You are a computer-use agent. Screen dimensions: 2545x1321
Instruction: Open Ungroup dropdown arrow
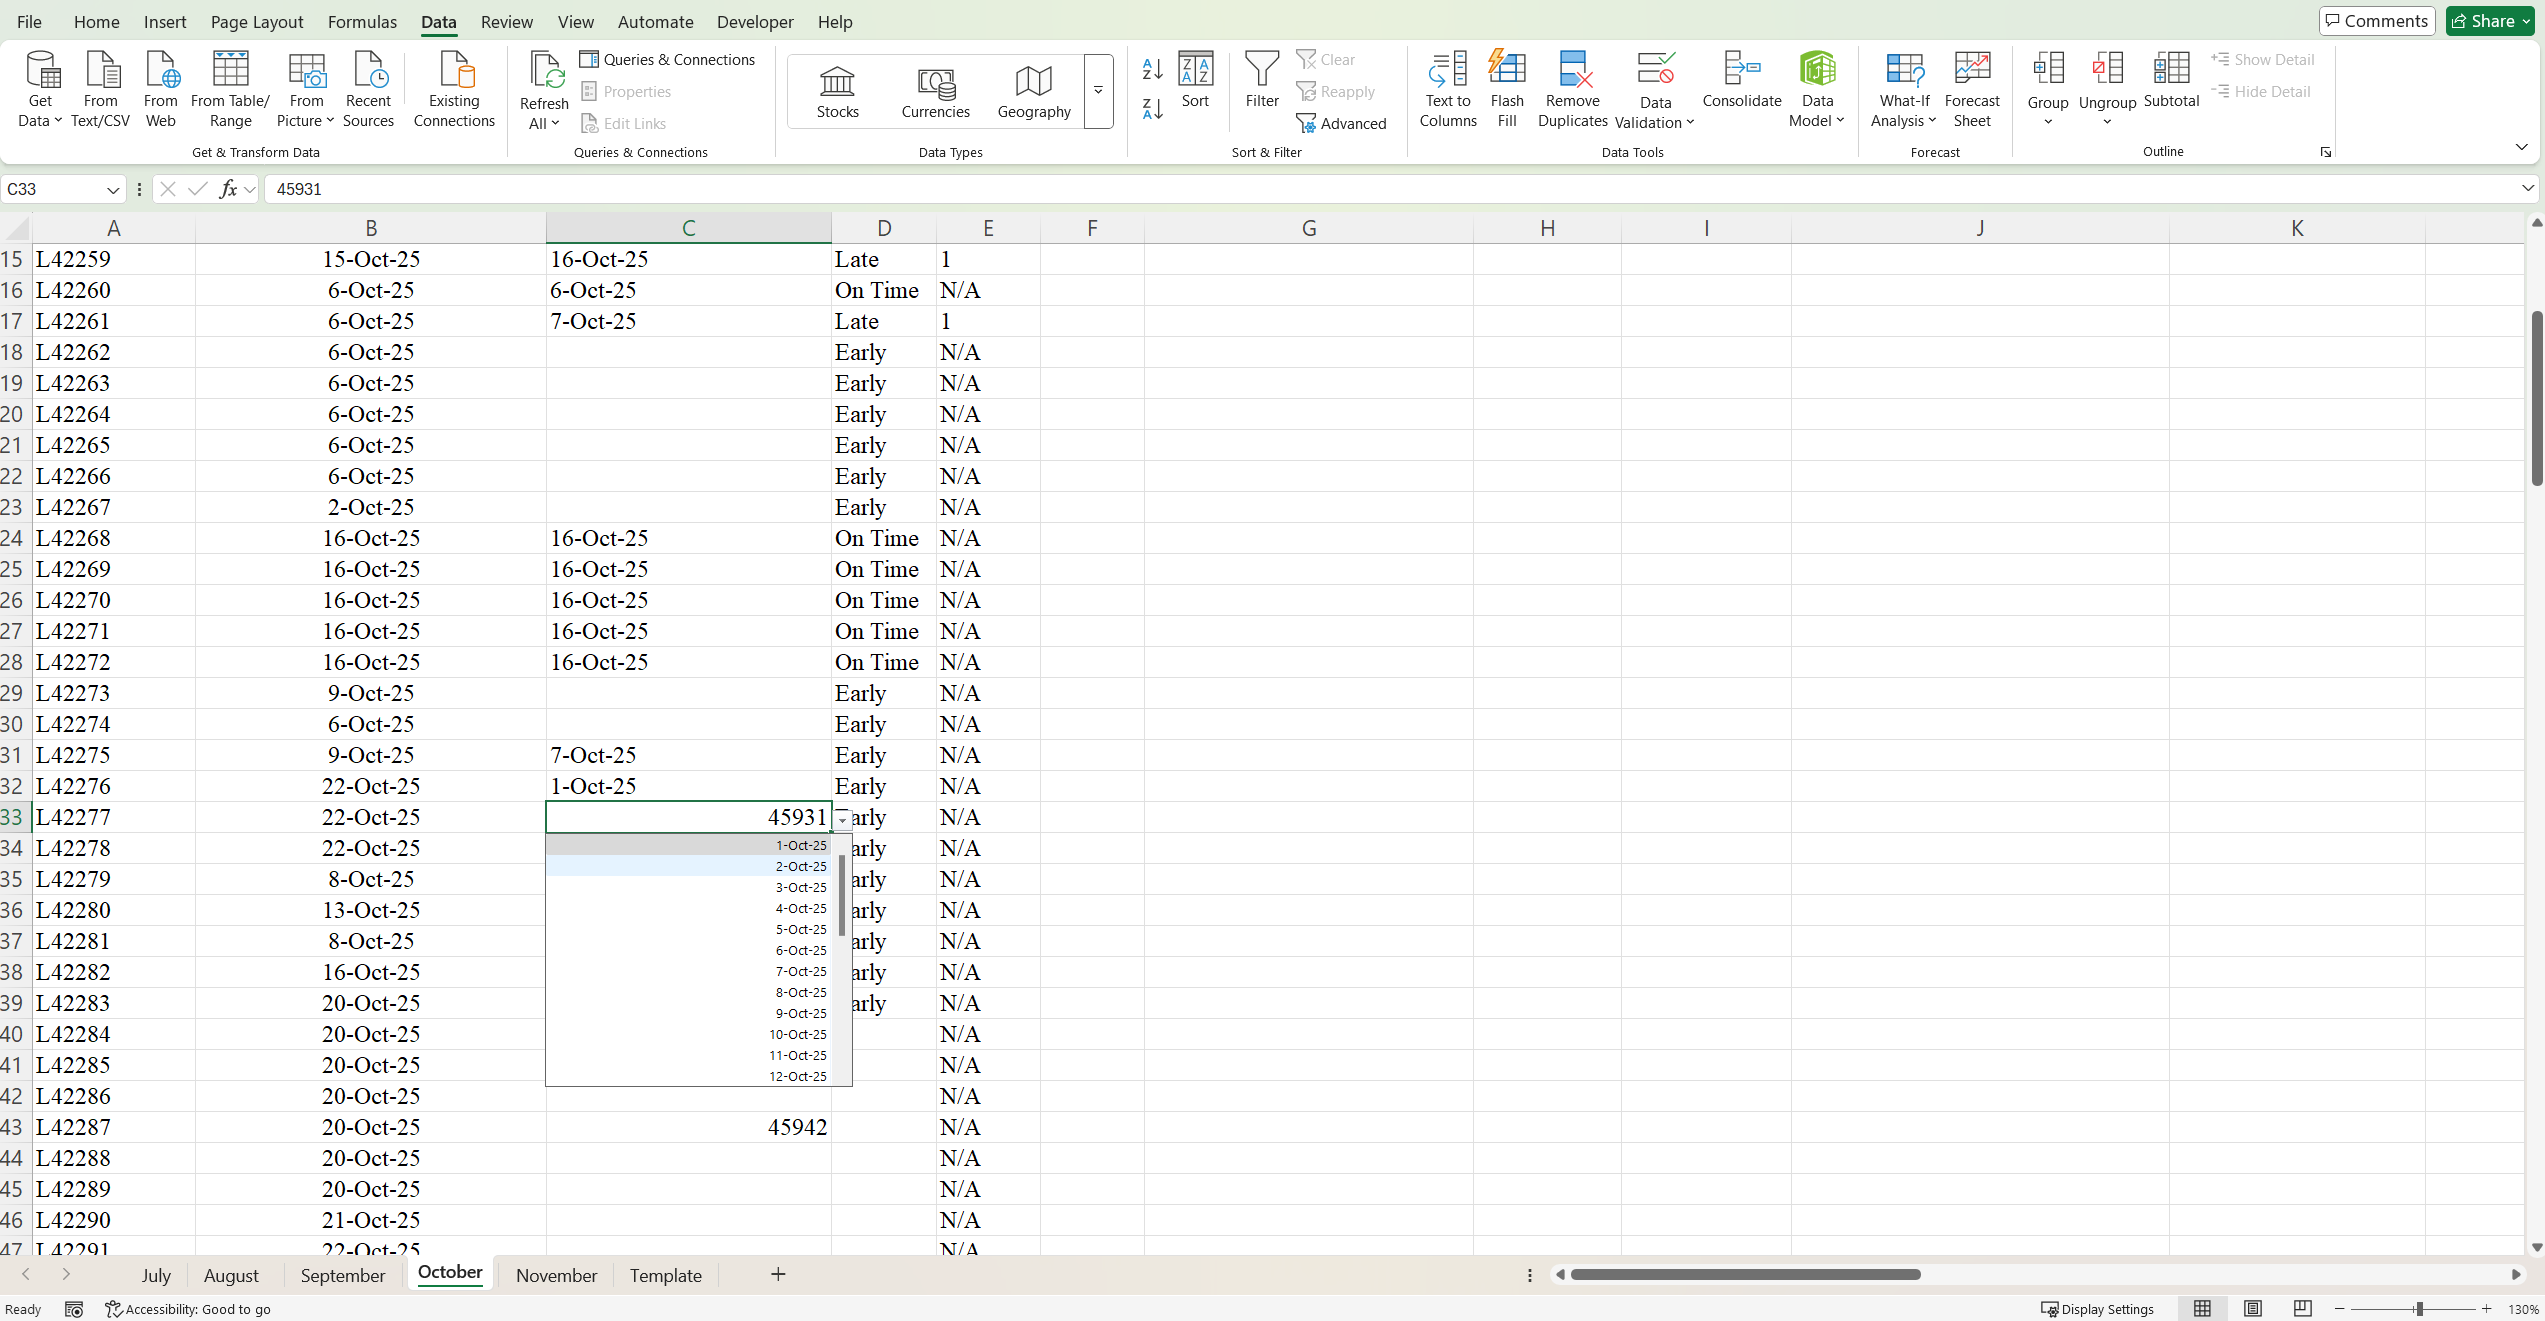[x=2107, y=122]
